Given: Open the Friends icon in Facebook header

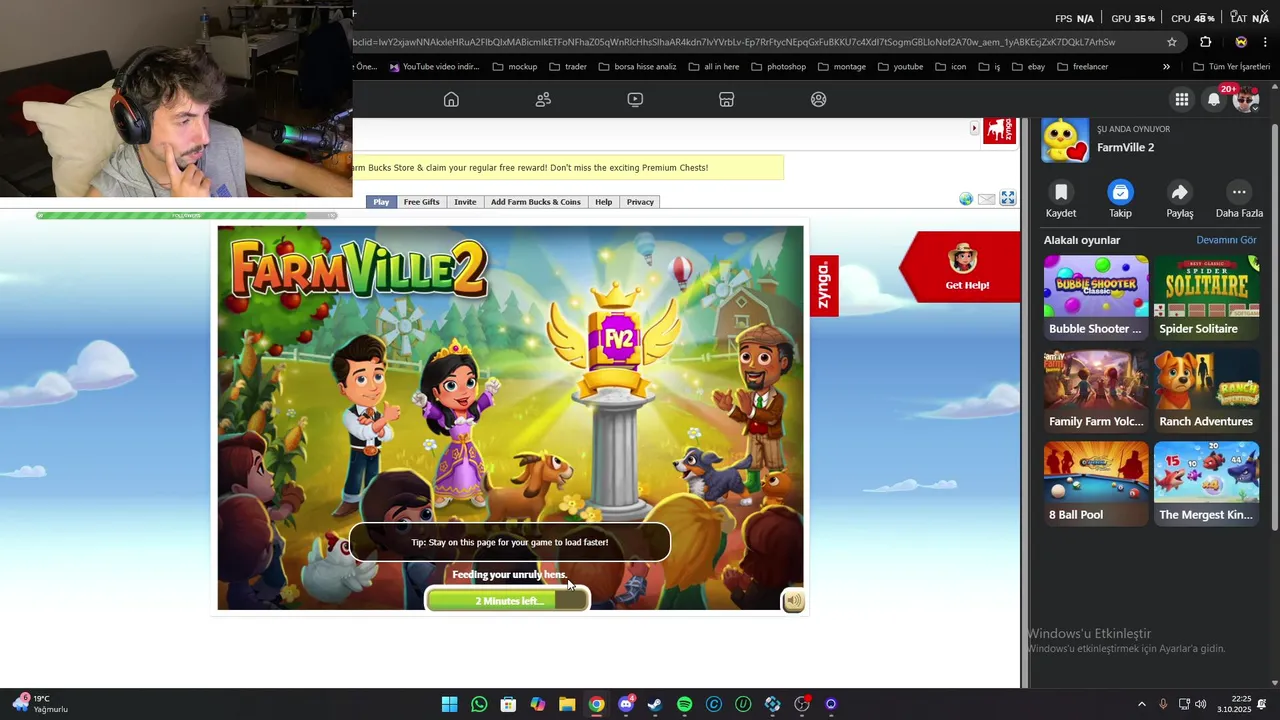Looking at the screenshot, I should (x=543, y=99).
